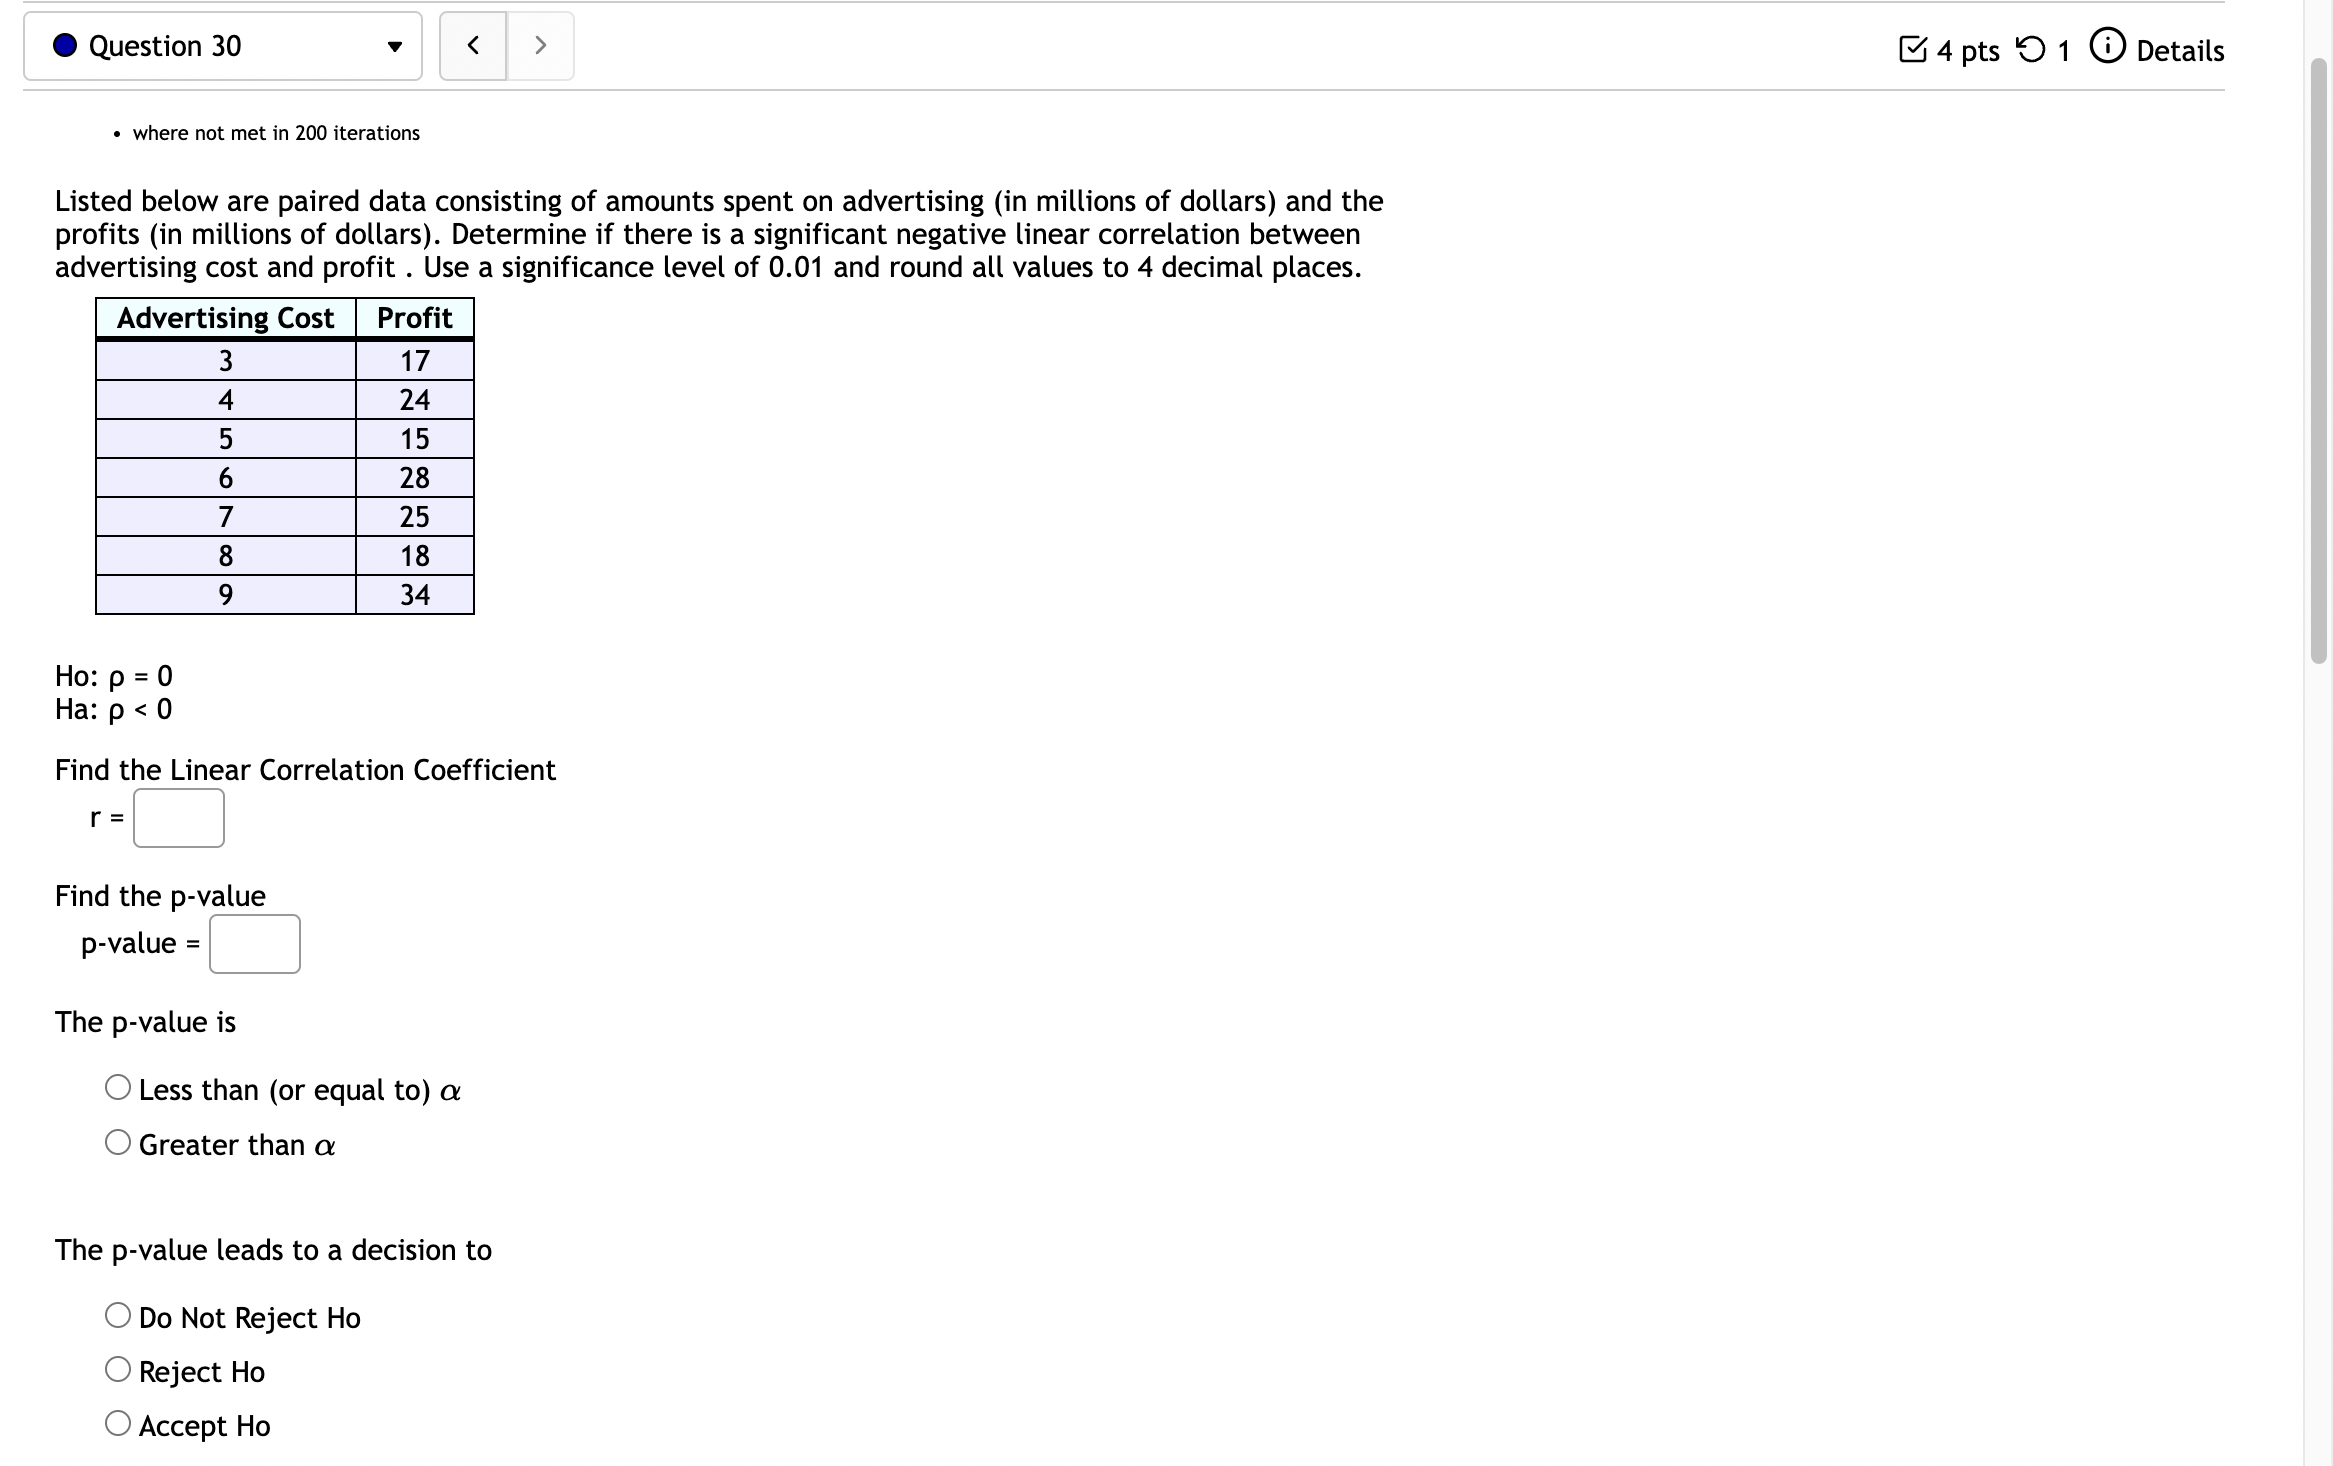The image size is (2333, 1466).
Task: Click the p-value input box
Action: [255, 944]
